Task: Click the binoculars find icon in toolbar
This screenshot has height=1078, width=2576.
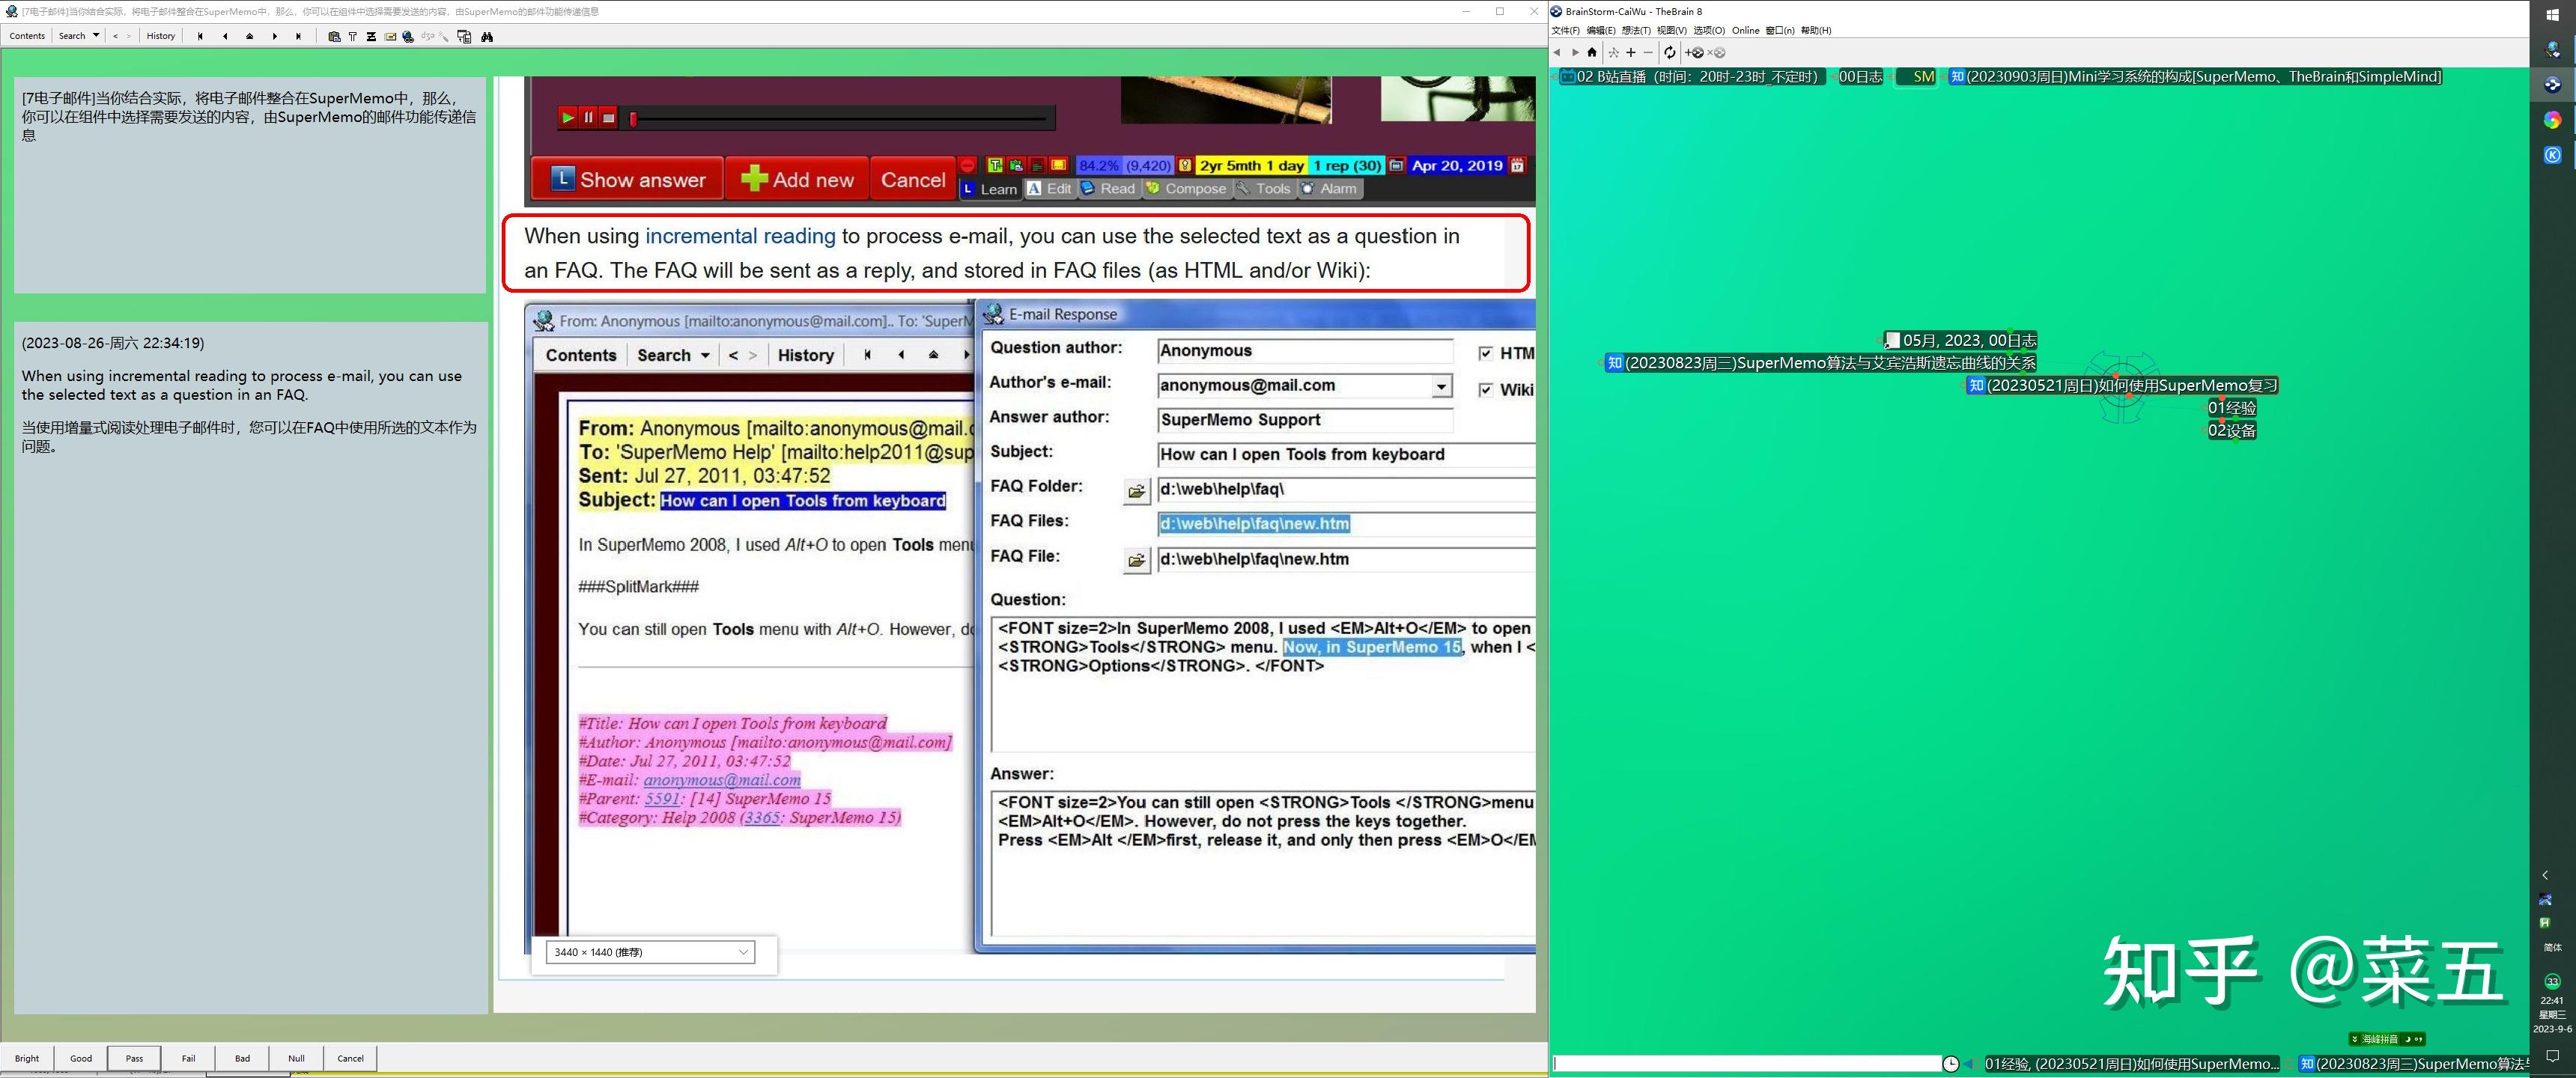Action: 487,36
